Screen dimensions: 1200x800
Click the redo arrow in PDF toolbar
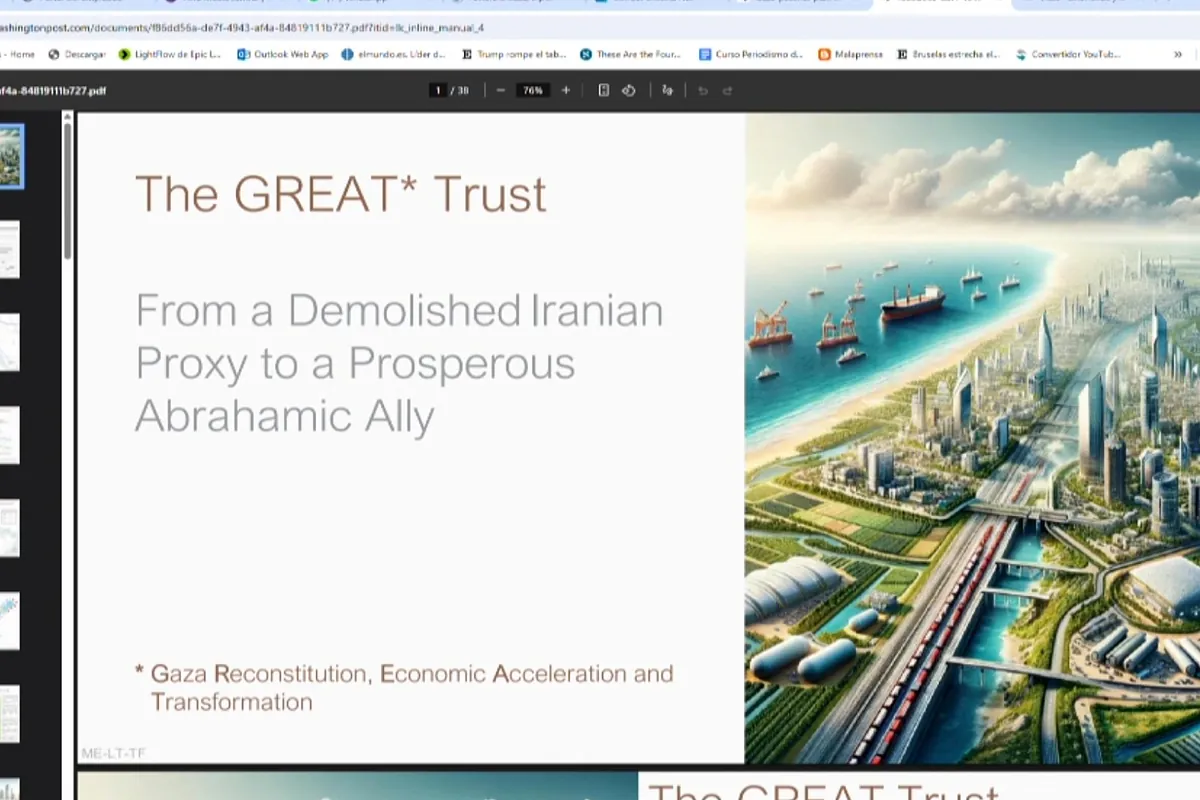click(x=728, y=90)
